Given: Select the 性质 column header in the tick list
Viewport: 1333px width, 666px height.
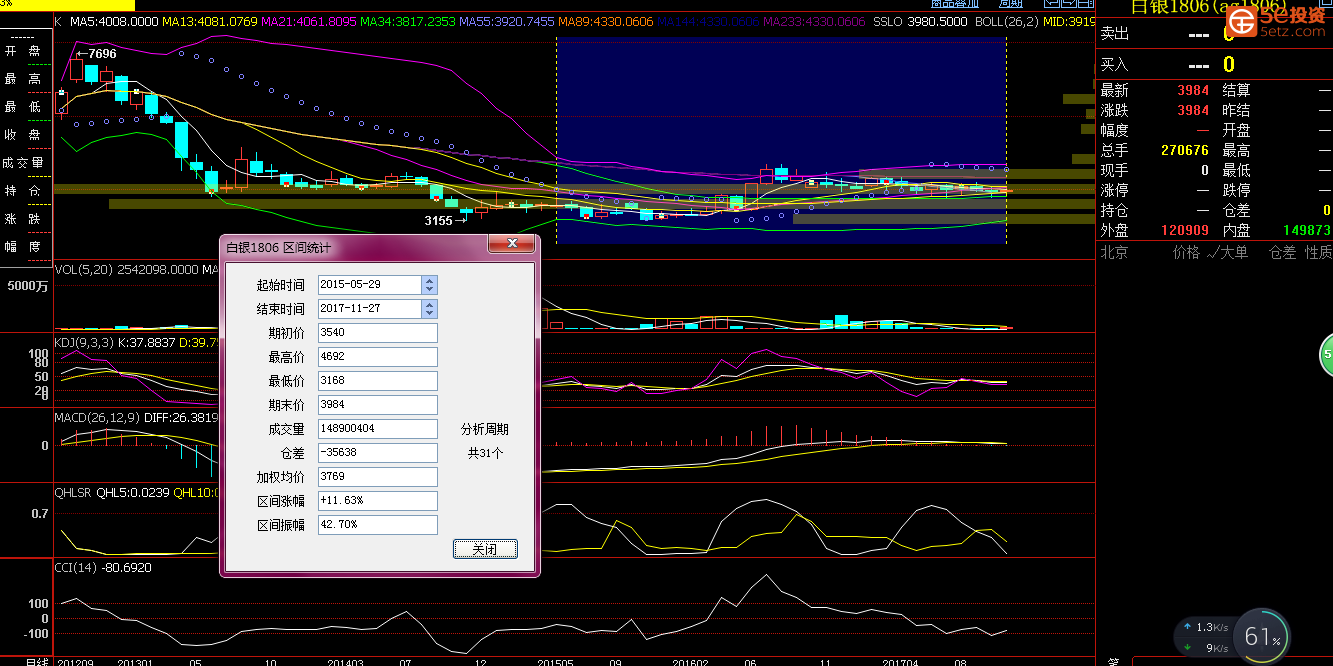Looking at the screenshot, I should click(x=1319, y=253).
